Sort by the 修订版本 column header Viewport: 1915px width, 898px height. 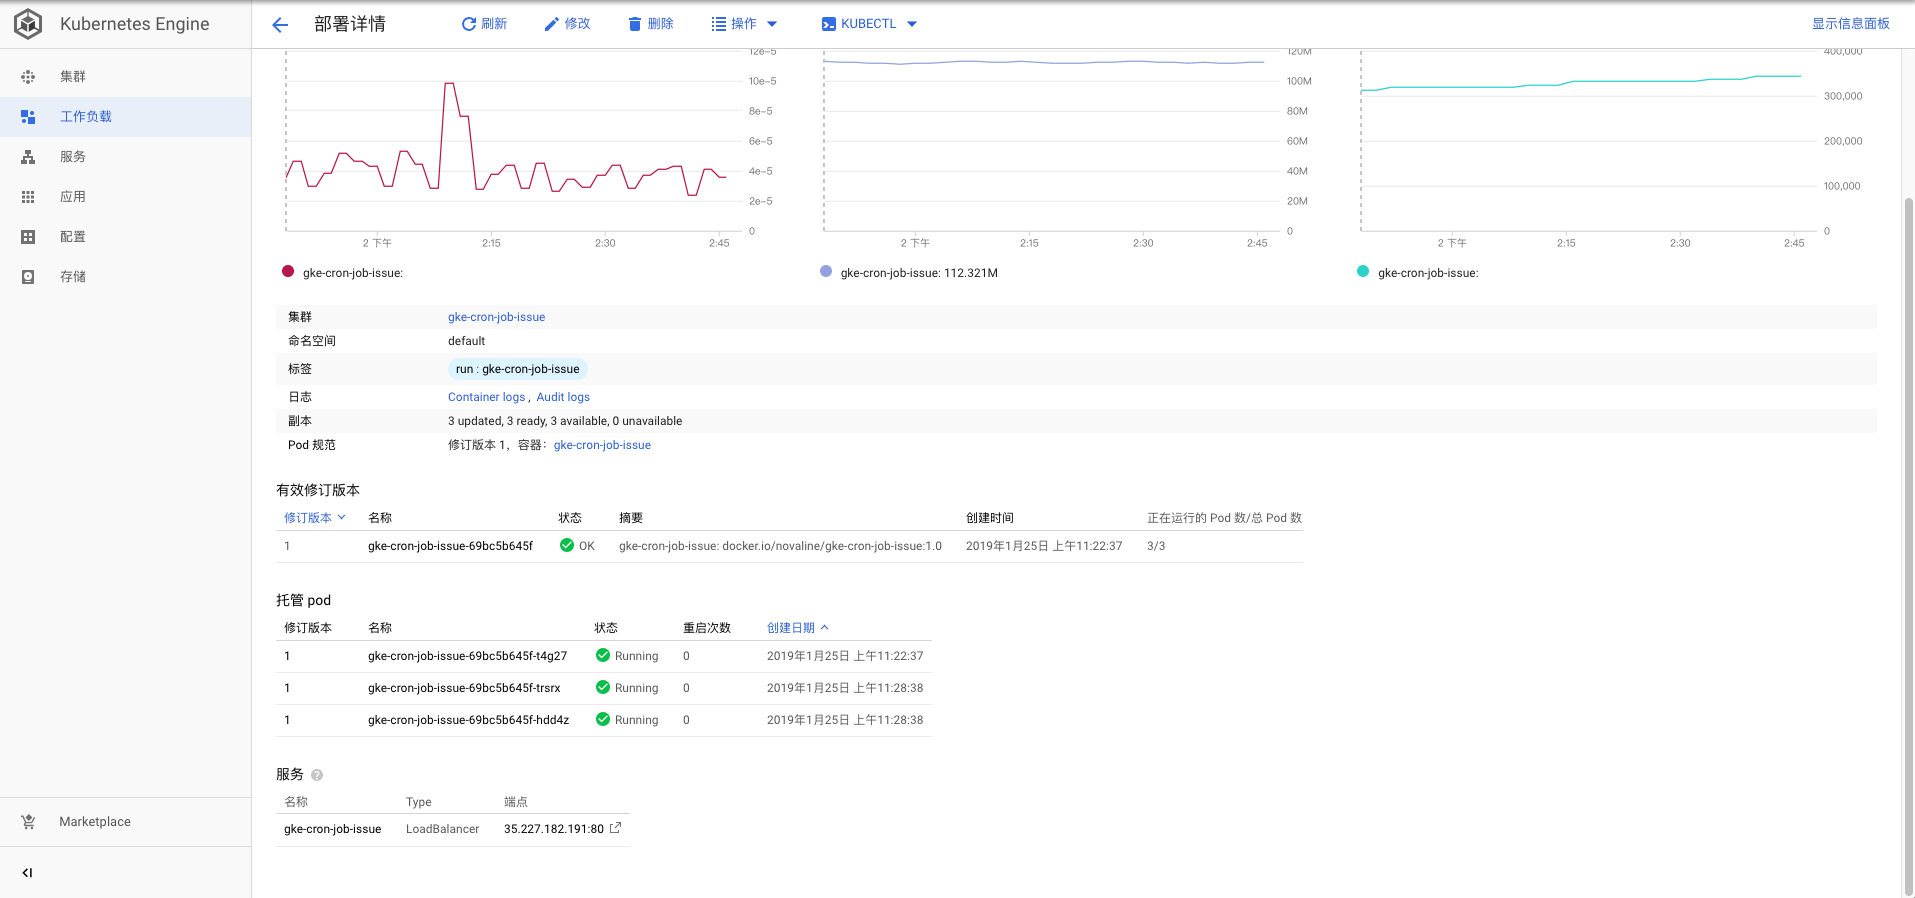click(x=314, y=518)
